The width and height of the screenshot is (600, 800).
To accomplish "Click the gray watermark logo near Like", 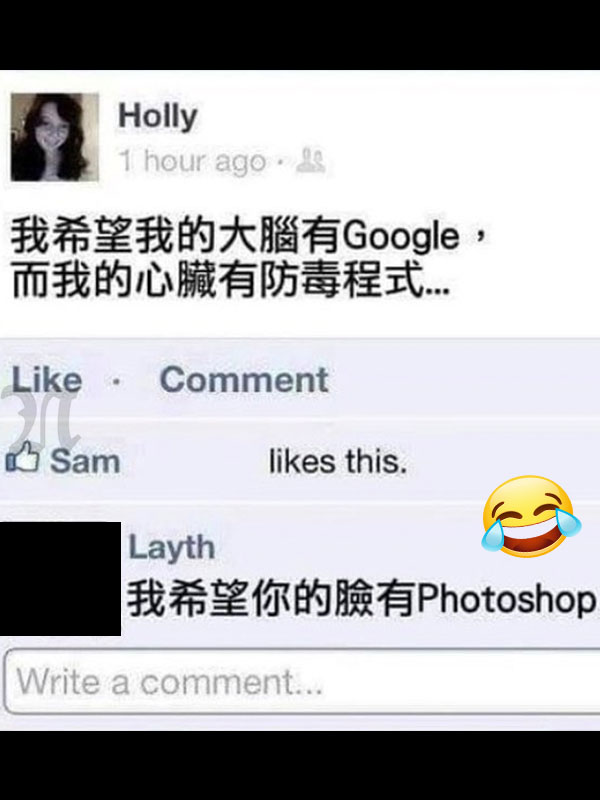I will tap(40, 421).
